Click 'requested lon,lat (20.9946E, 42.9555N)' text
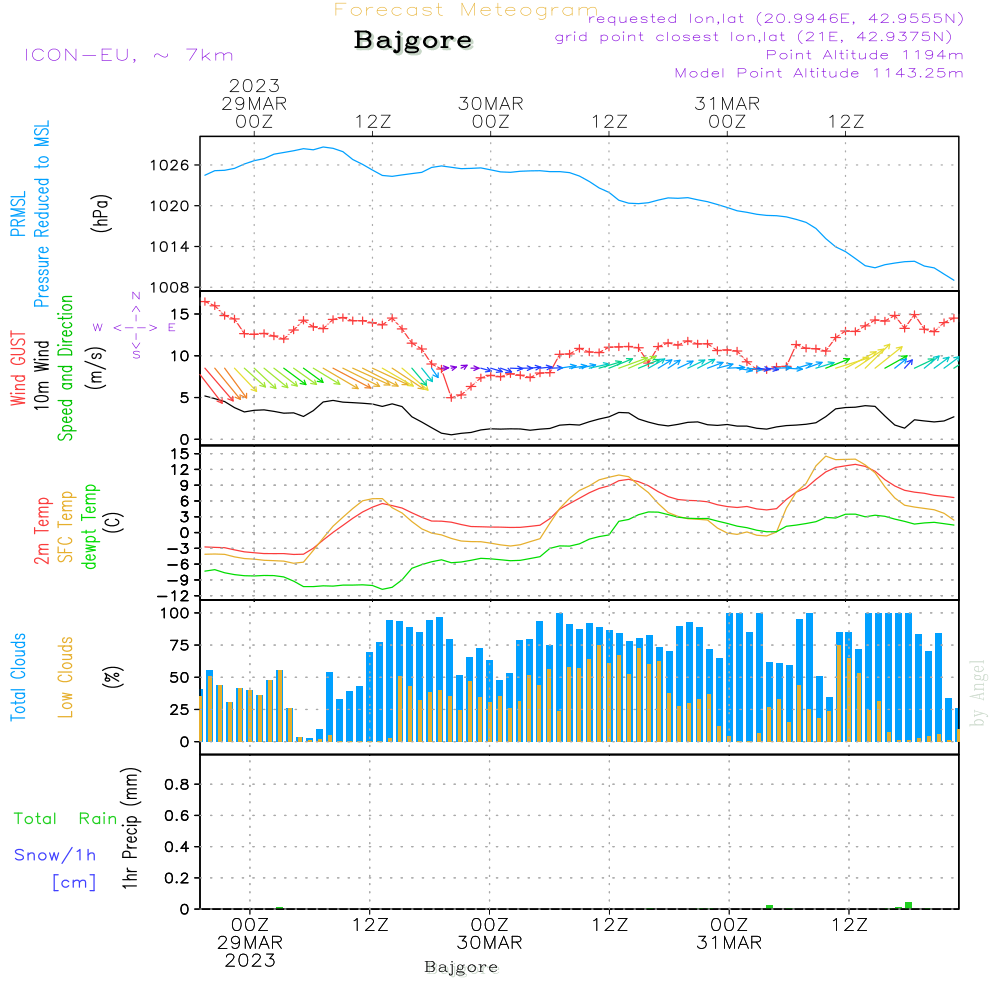This screenshot has width=1000, height=1000. click(x=776, y=18)
